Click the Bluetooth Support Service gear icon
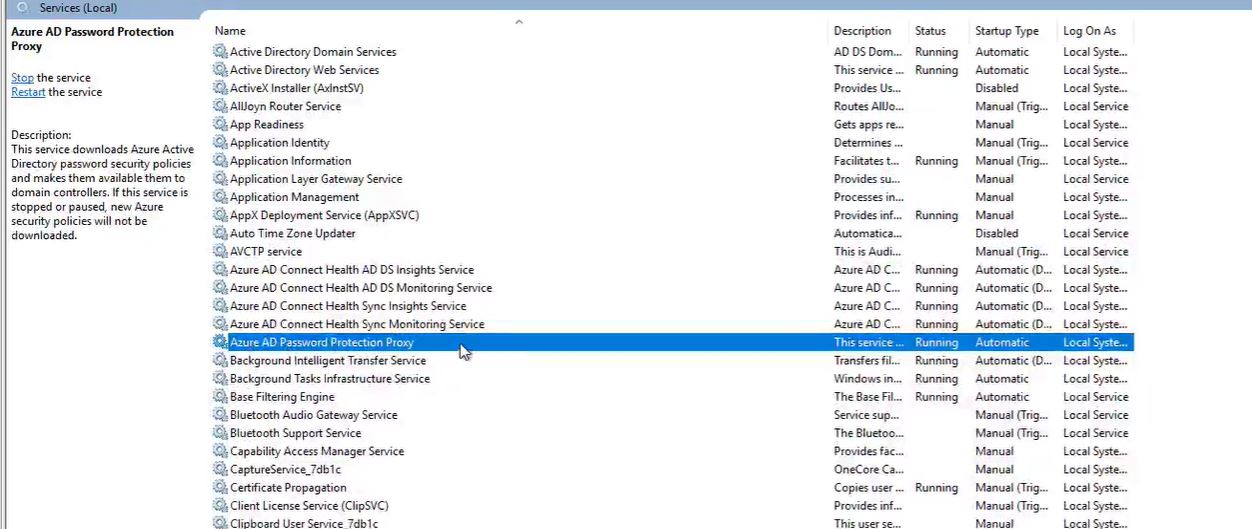The height and width of the screenshot is (529, 1252). (220, 433)
